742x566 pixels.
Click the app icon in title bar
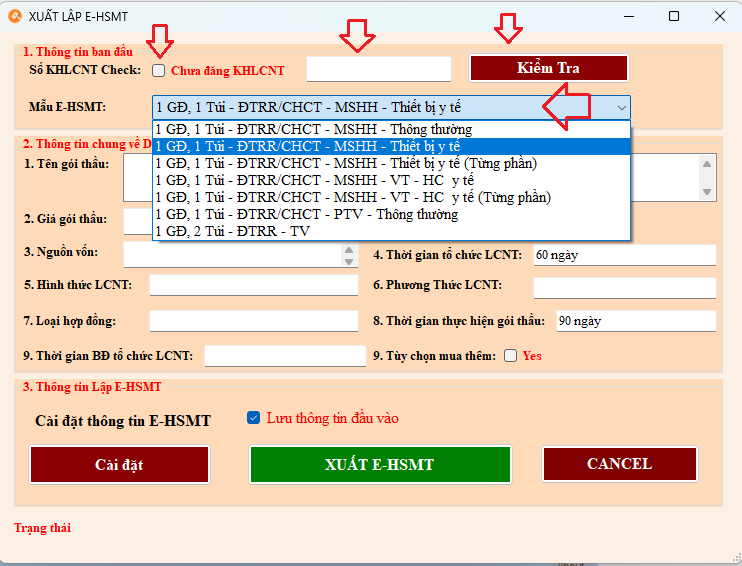coord(15,16)
